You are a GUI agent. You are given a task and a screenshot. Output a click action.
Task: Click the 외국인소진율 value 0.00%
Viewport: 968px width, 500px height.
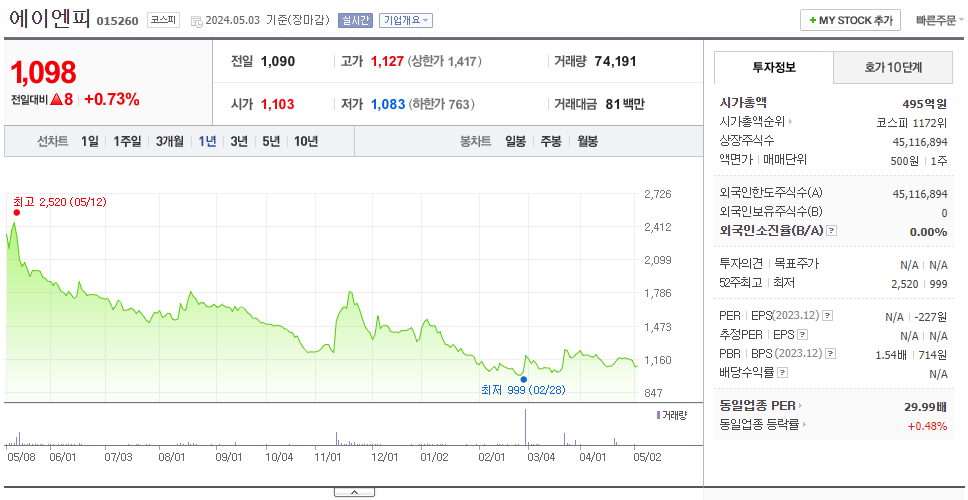point(928,231)
